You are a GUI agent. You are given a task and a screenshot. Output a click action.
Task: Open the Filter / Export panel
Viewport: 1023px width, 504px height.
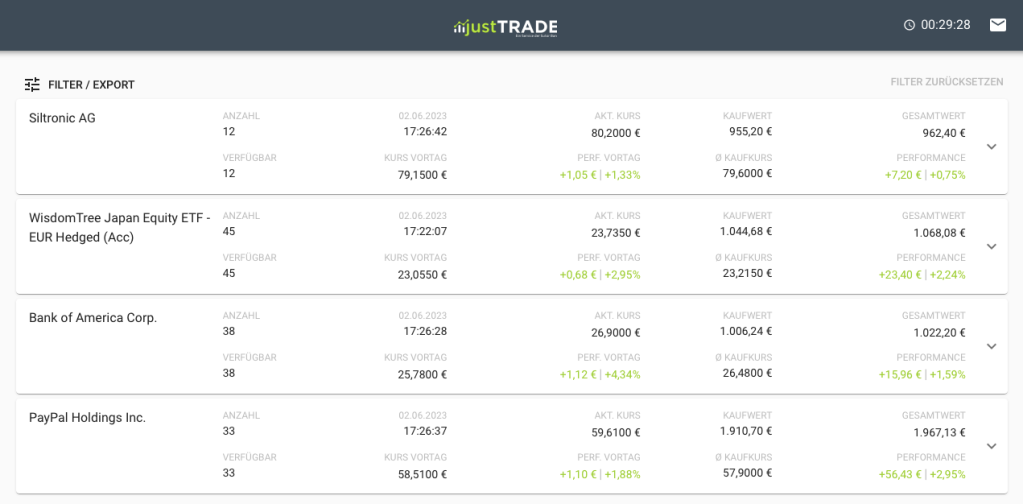point(90,85)
